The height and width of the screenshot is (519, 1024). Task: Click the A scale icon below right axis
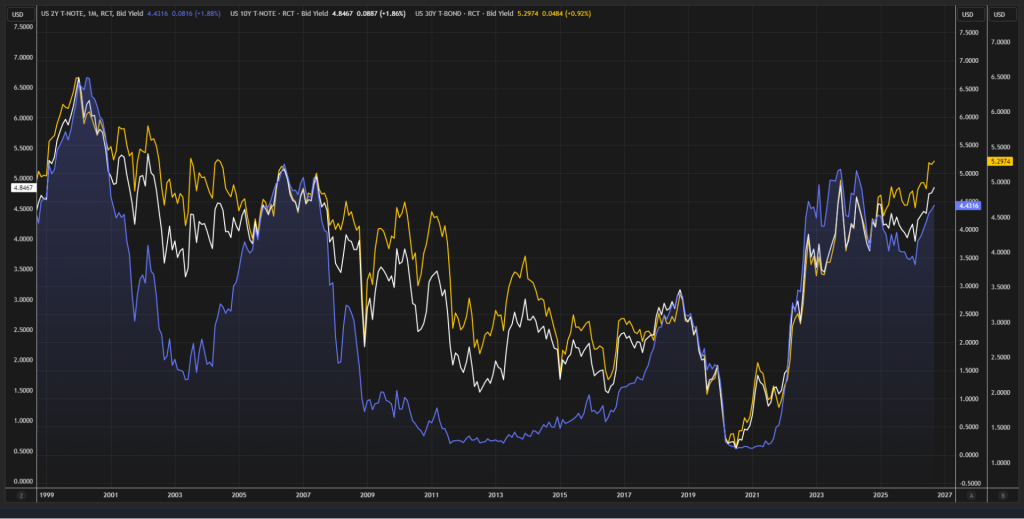click(972, 496)
